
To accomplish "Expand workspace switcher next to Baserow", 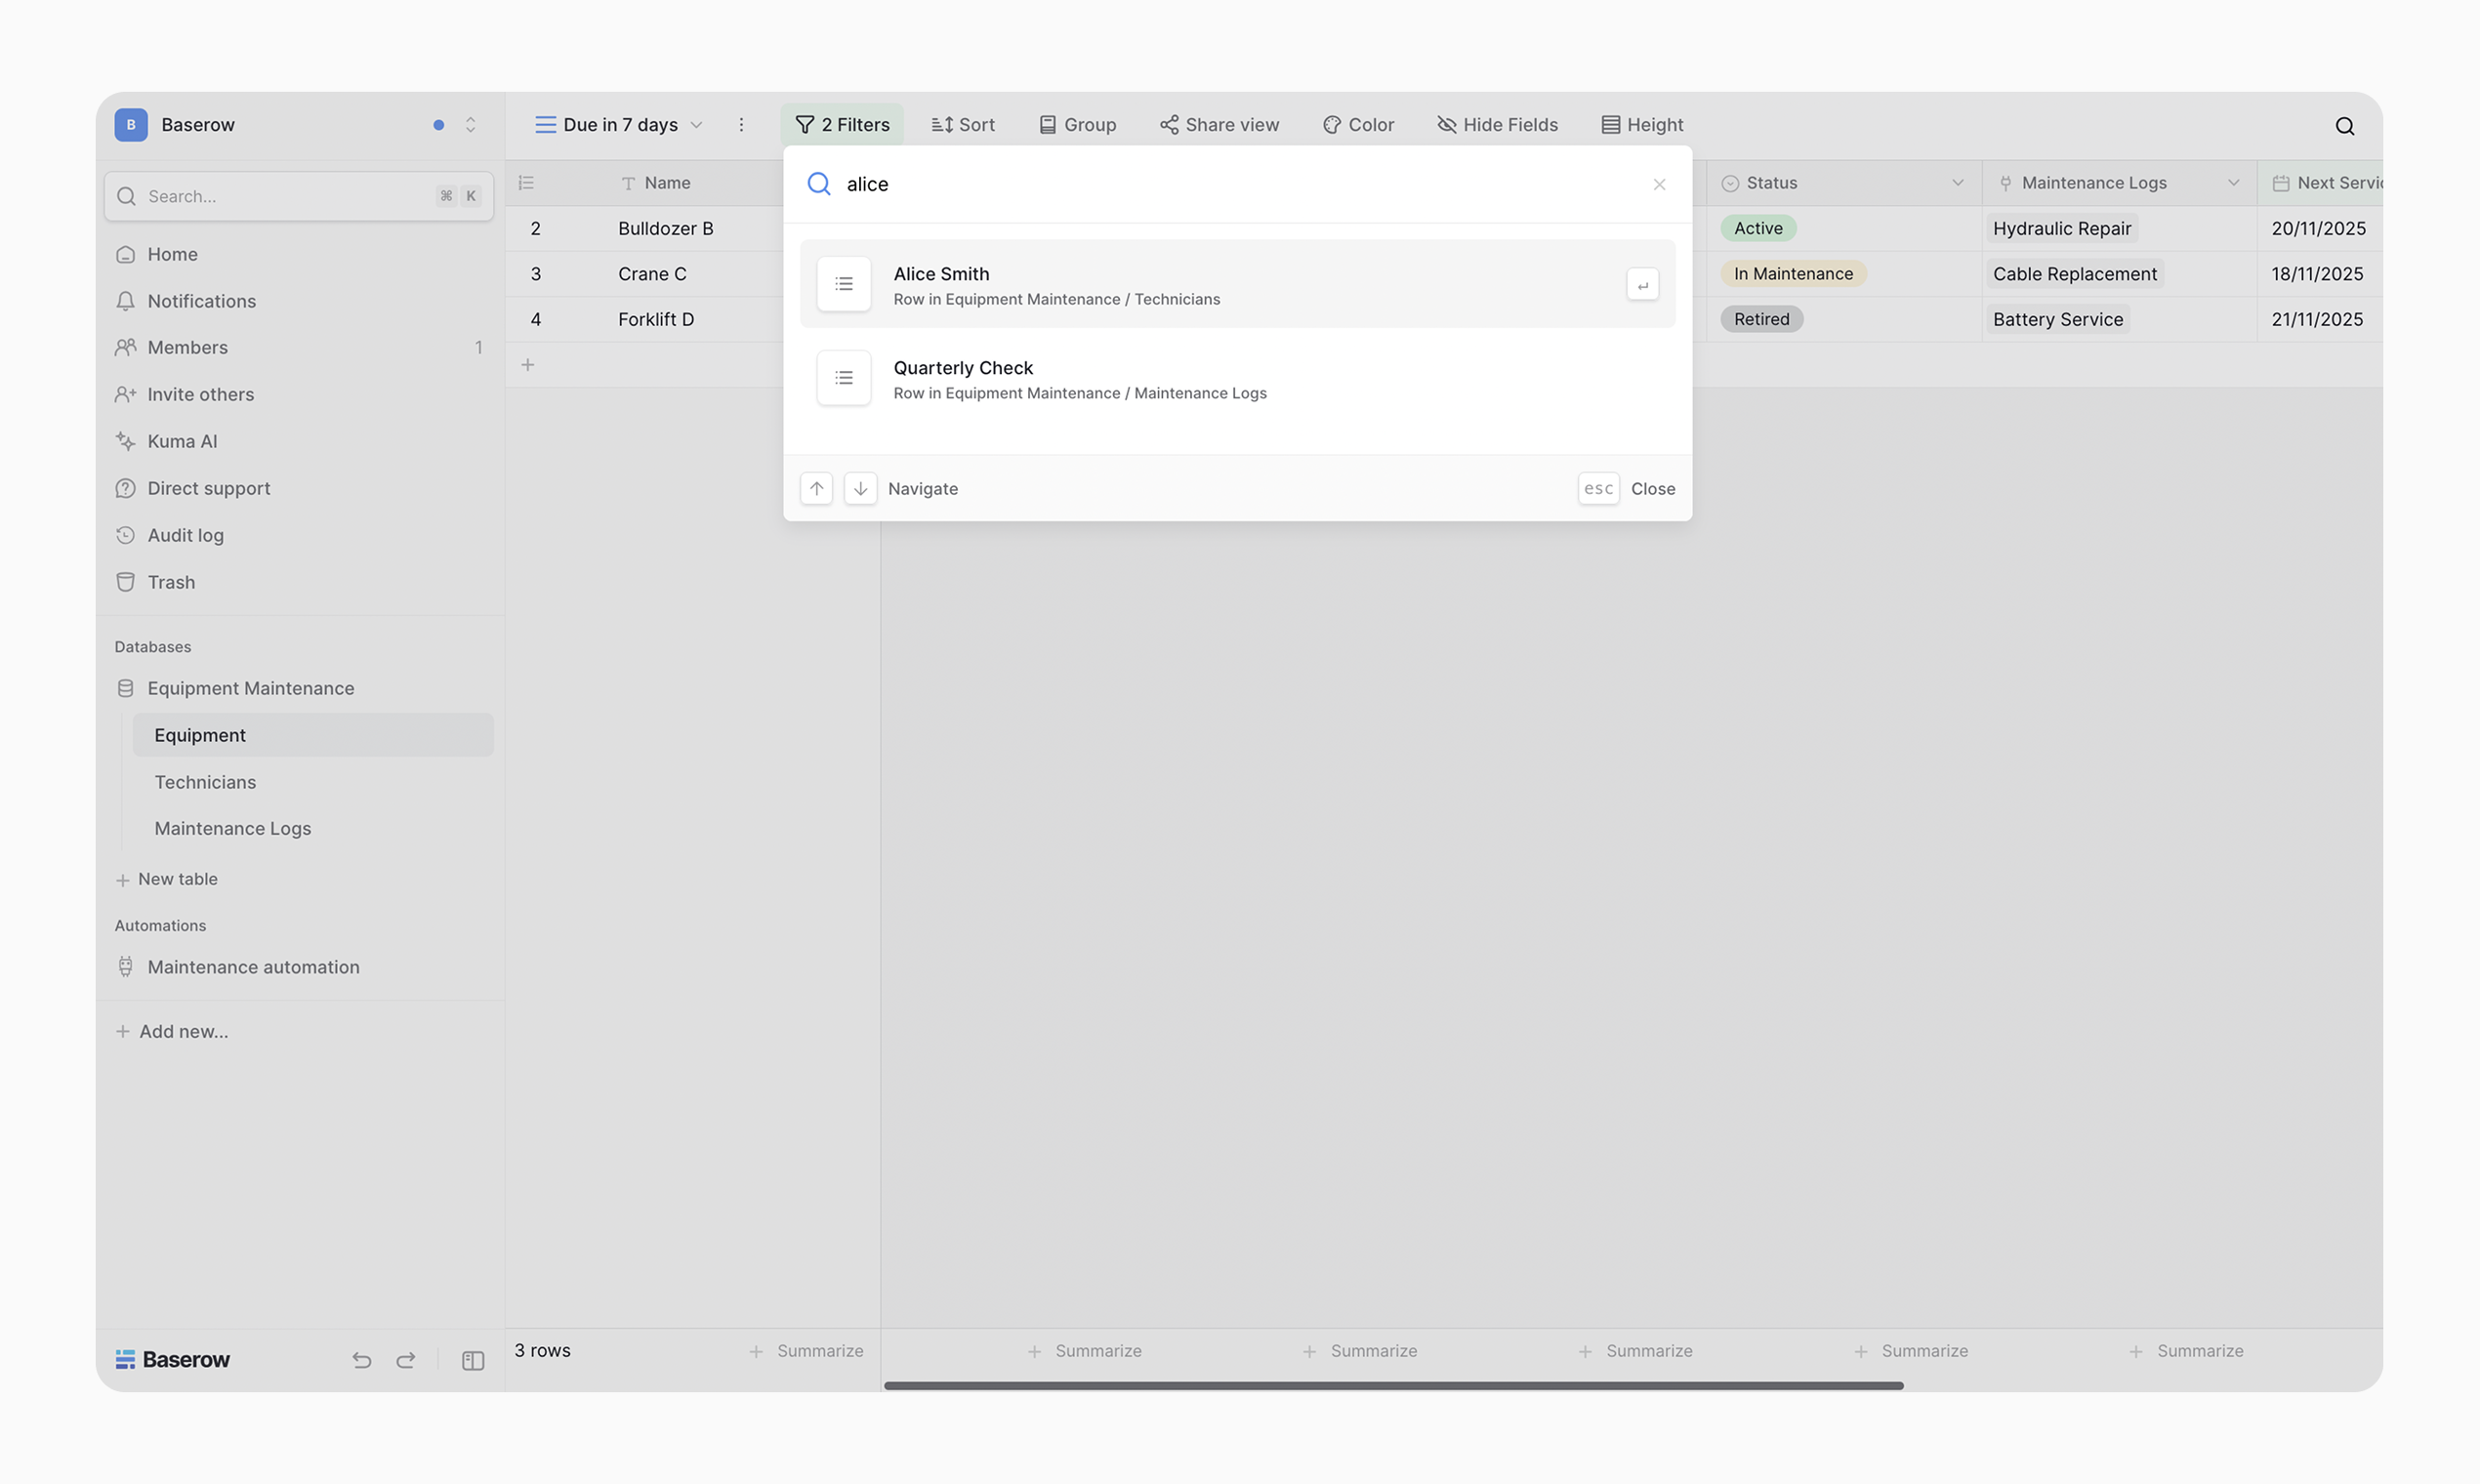I will click(x=470, y=125).
